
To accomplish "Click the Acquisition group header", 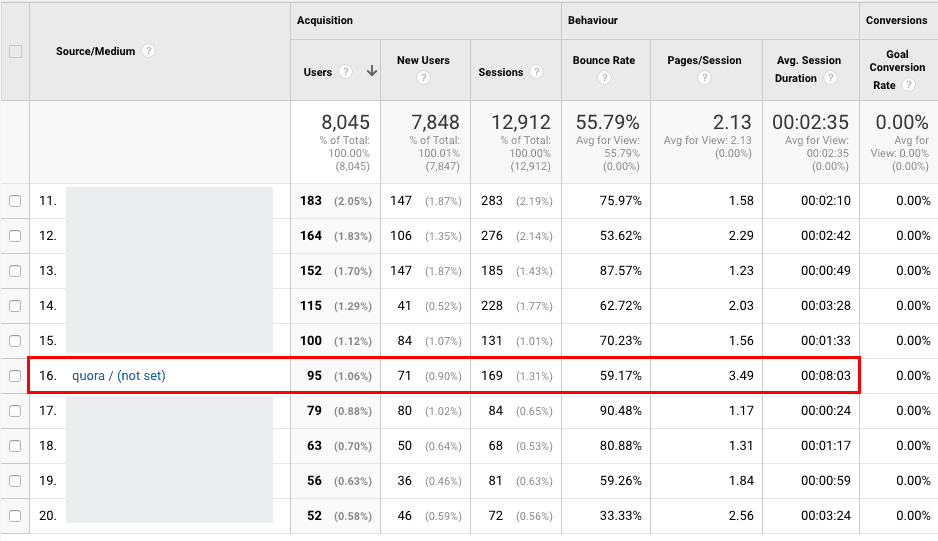I will tap(325, 20).
